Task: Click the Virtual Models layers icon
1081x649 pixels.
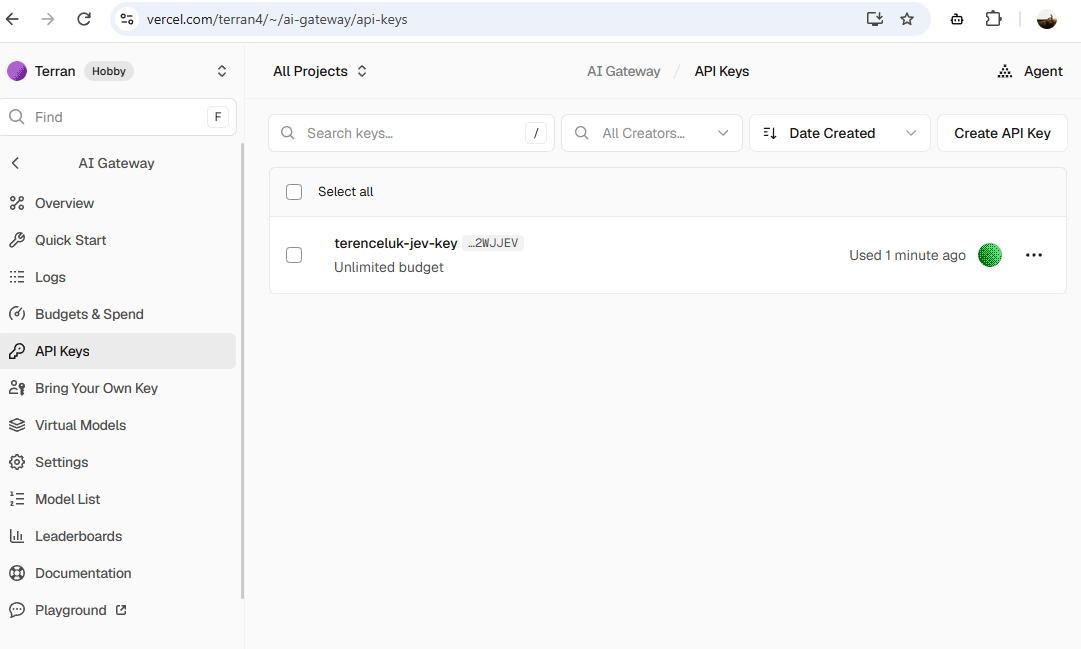Action: [17, 425]
